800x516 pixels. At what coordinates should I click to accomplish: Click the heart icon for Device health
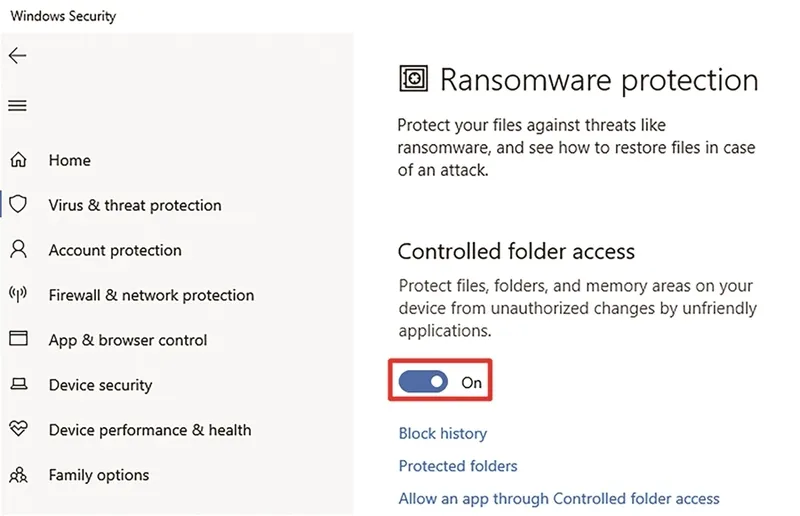(18, 428)
